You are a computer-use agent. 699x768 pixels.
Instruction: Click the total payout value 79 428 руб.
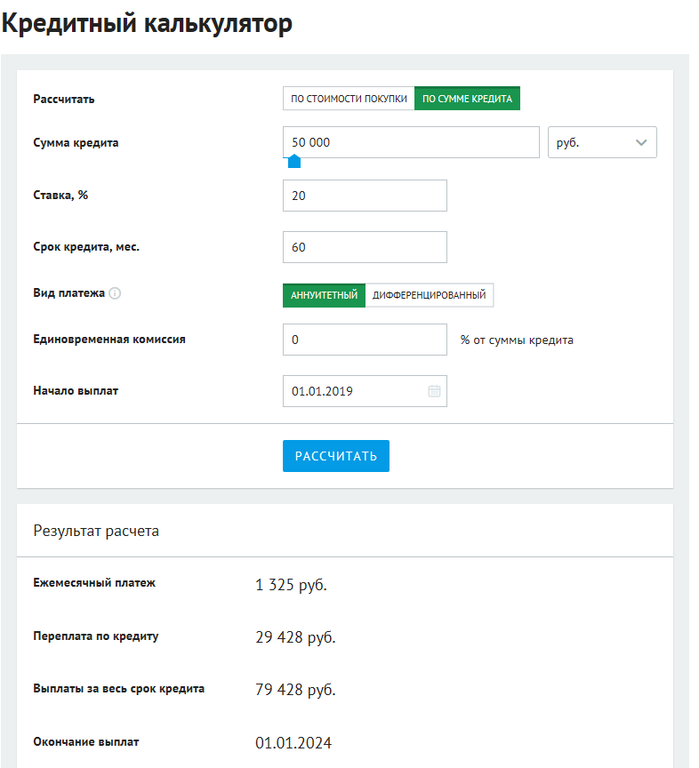pos(295,691)
